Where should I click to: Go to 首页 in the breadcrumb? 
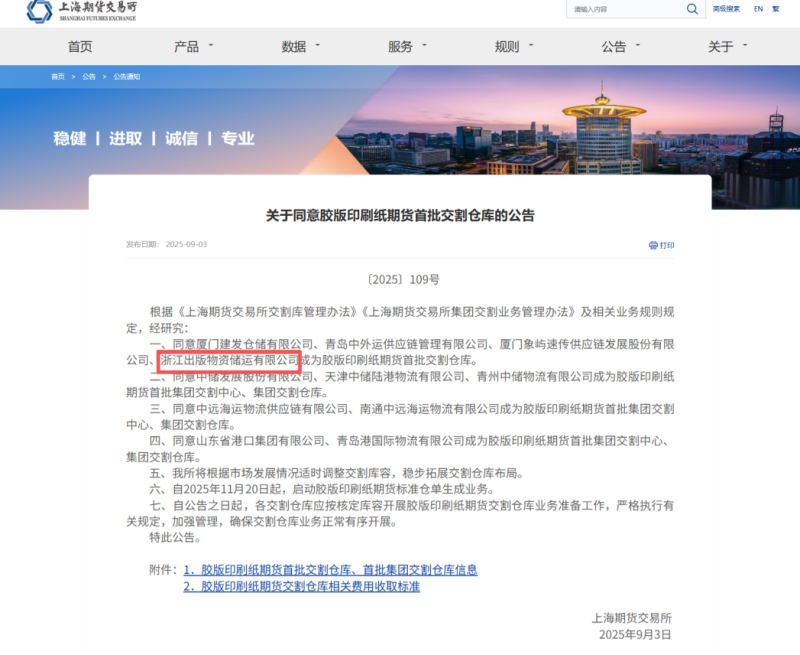tap(59, 77)
